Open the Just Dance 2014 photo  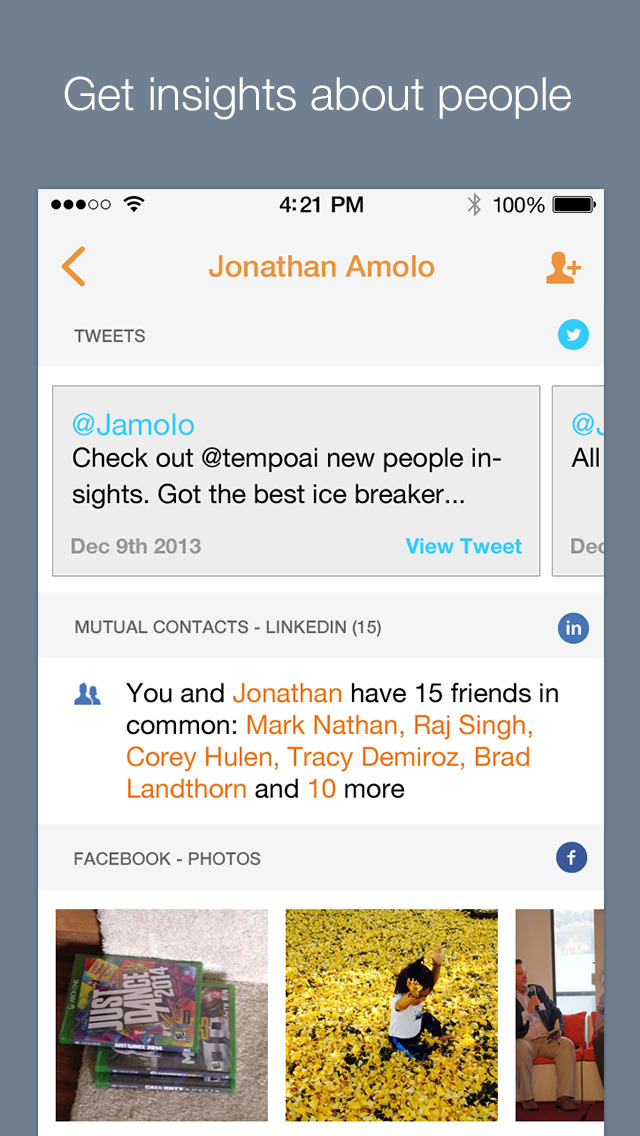(162, 1015)
